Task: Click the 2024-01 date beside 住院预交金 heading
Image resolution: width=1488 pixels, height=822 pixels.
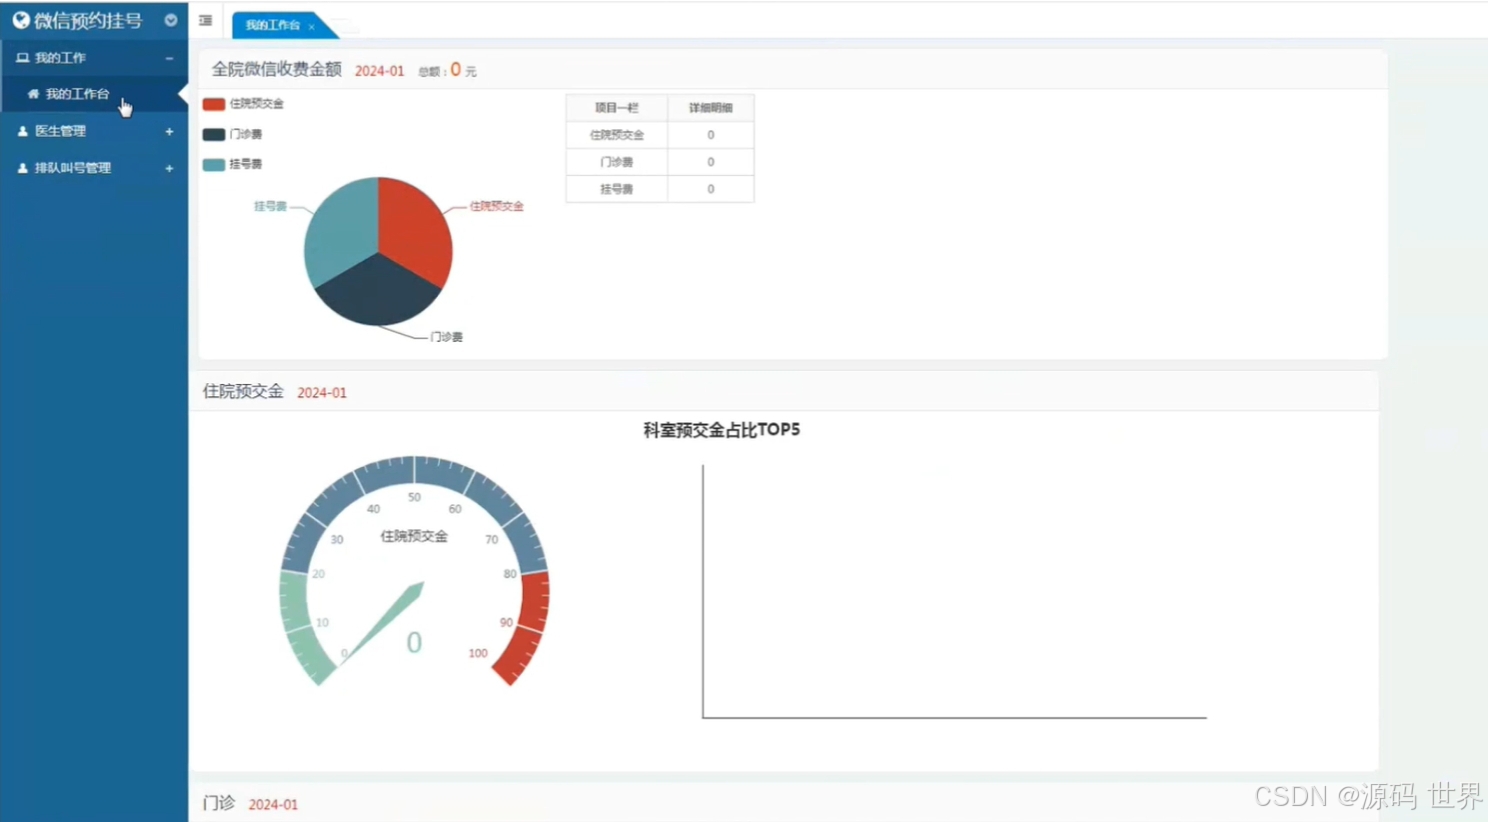Action: pyautogui.click(x=321, y=393)
